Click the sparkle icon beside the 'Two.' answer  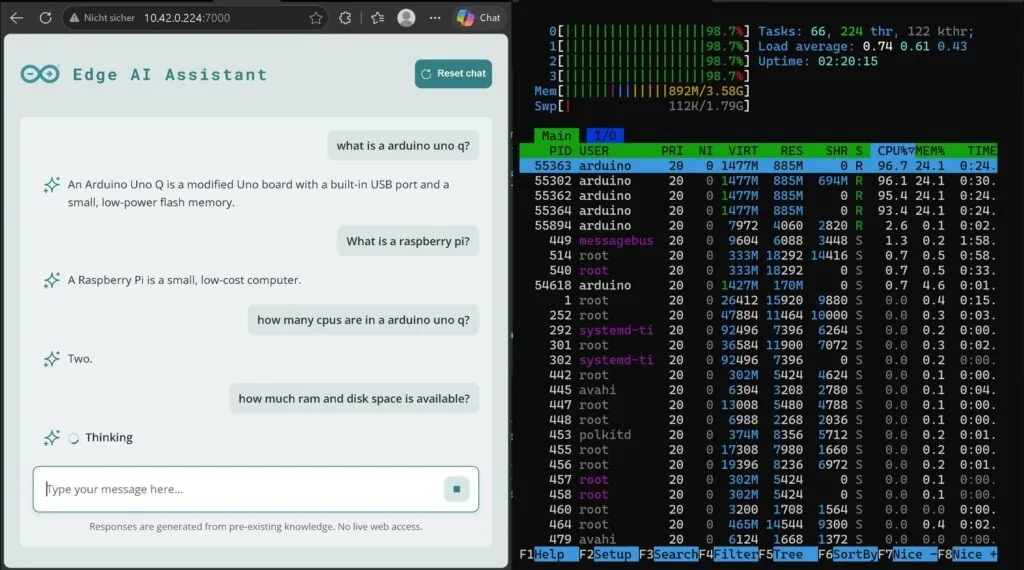(x=52, y=359)
